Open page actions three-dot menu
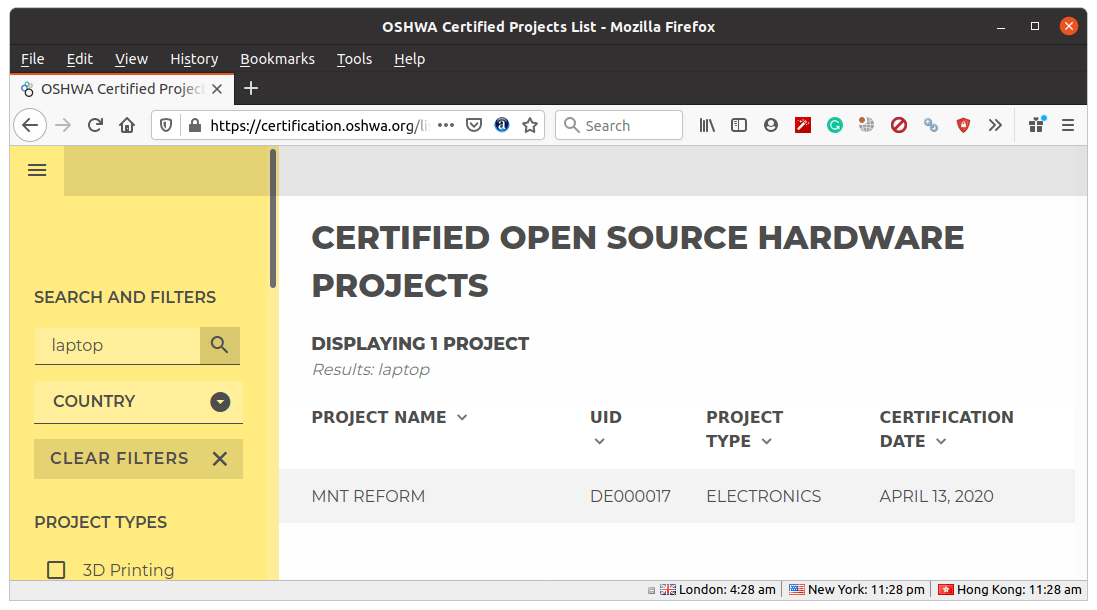1097x610 pixels. [446, 125]
